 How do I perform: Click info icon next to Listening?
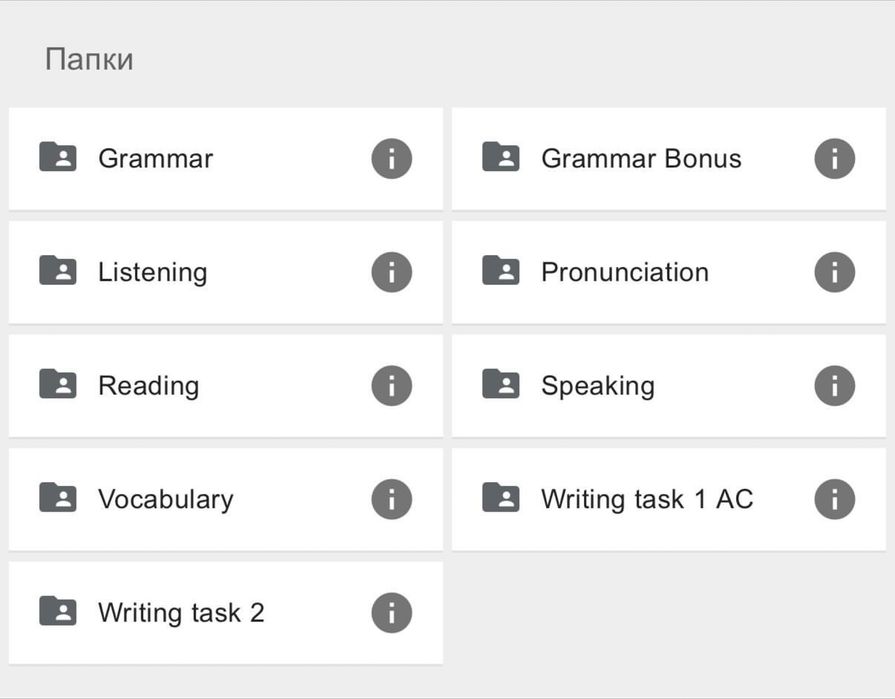click(x=391, y=272)
